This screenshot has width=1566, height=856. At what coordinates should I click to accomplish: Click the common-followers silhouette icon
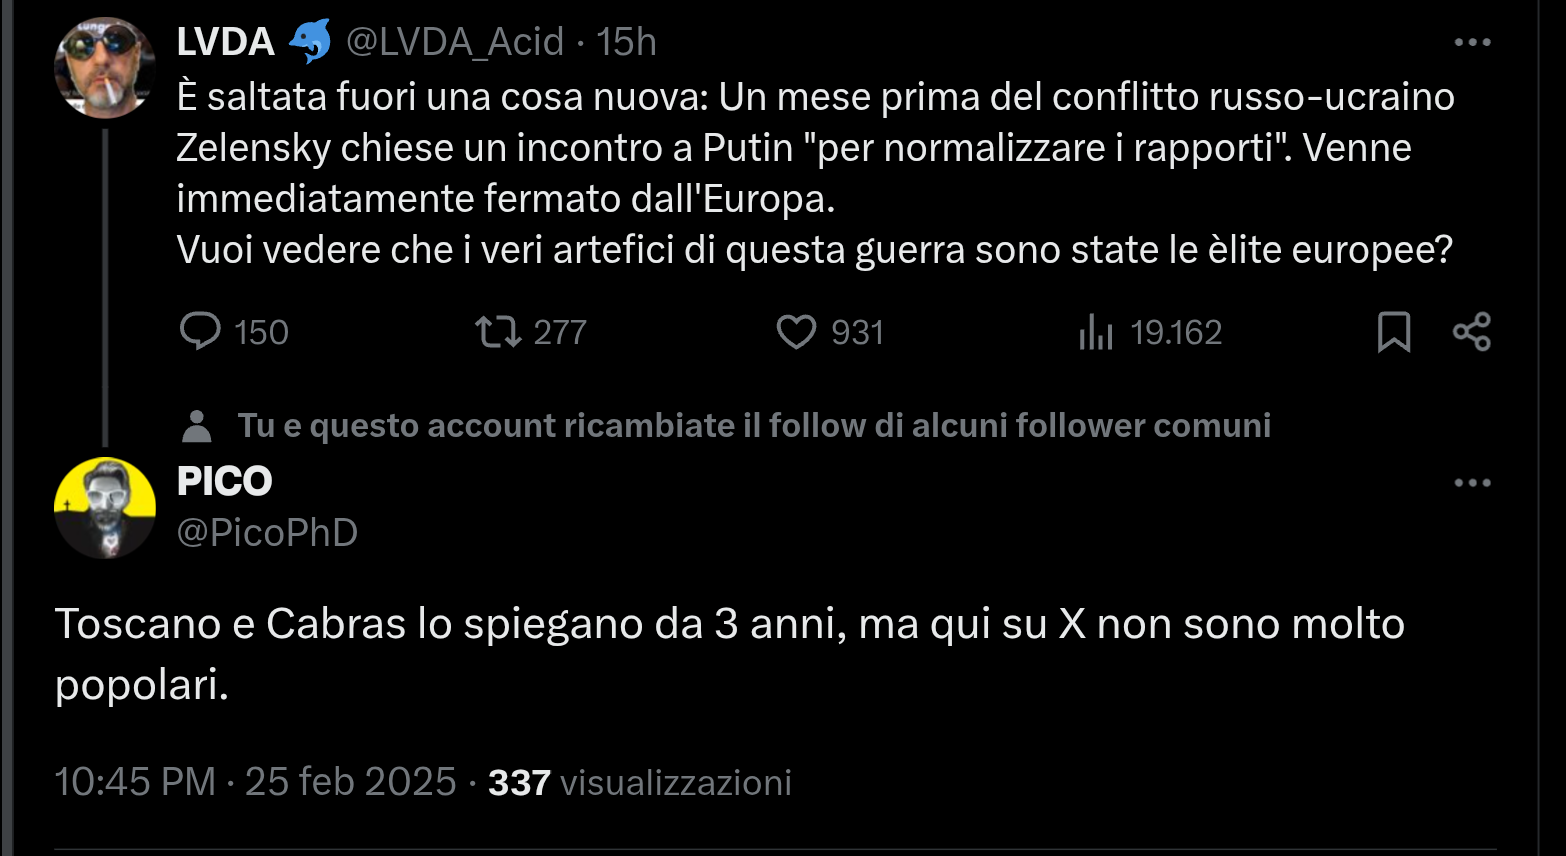[196, 424]
